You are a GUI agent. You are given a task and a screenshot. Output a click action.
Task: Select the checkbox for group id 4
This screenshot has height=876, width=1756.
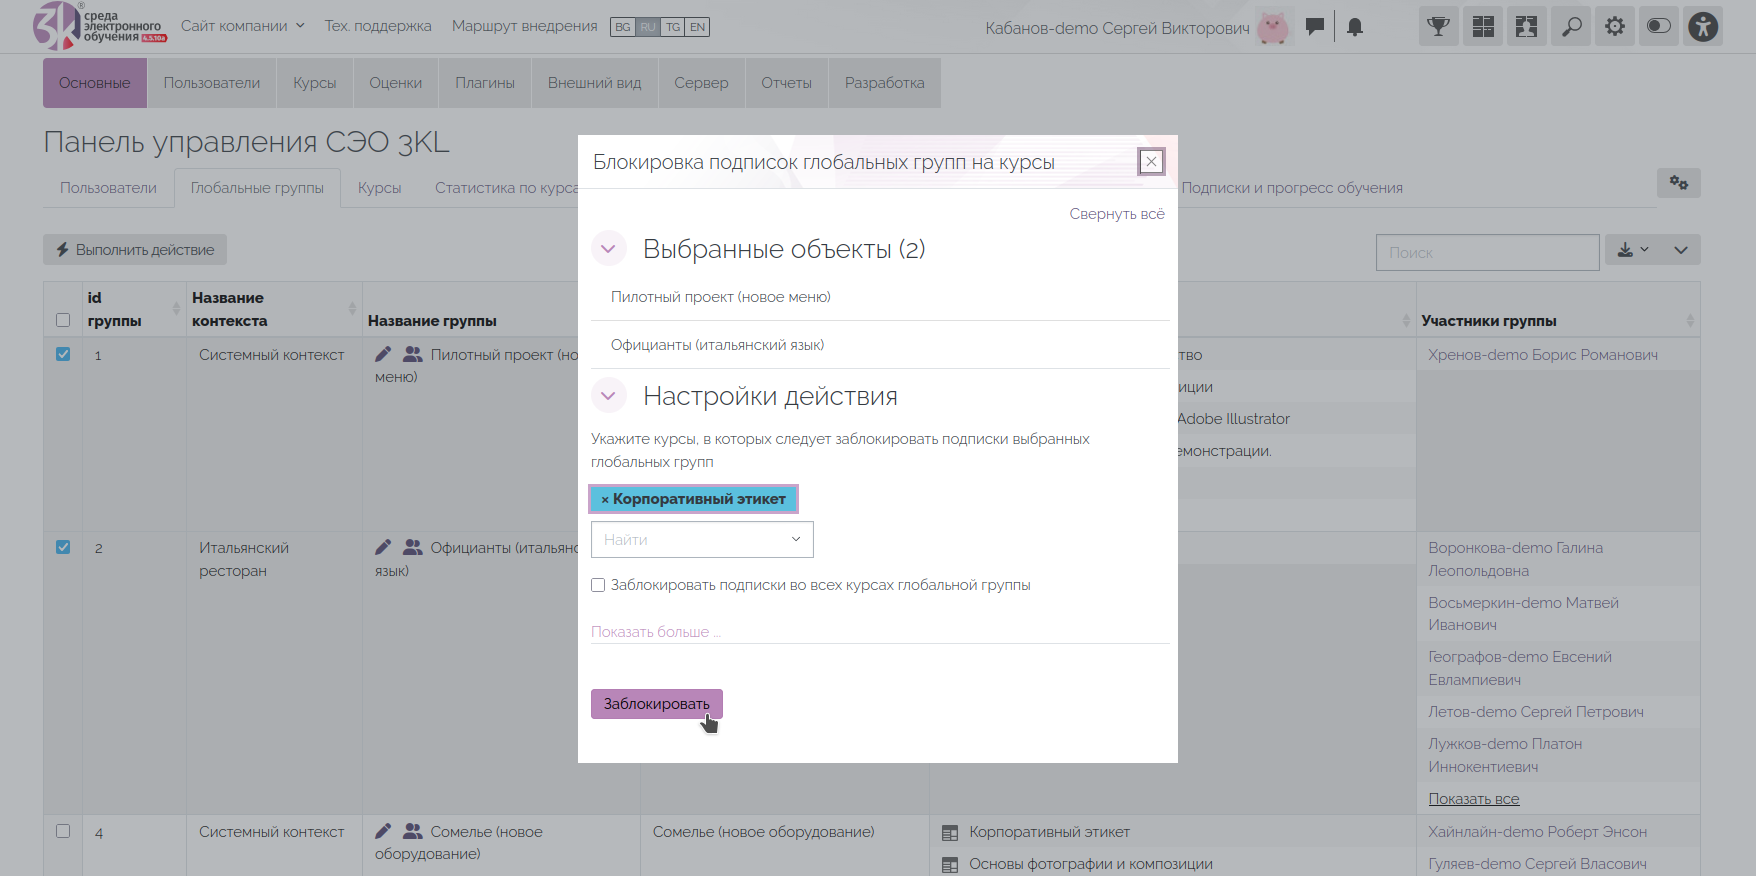coord(63,831)
